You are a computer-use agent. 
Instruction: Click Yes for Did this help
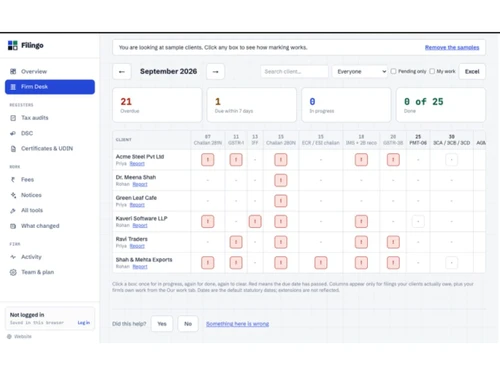click(x=162, y=324)
